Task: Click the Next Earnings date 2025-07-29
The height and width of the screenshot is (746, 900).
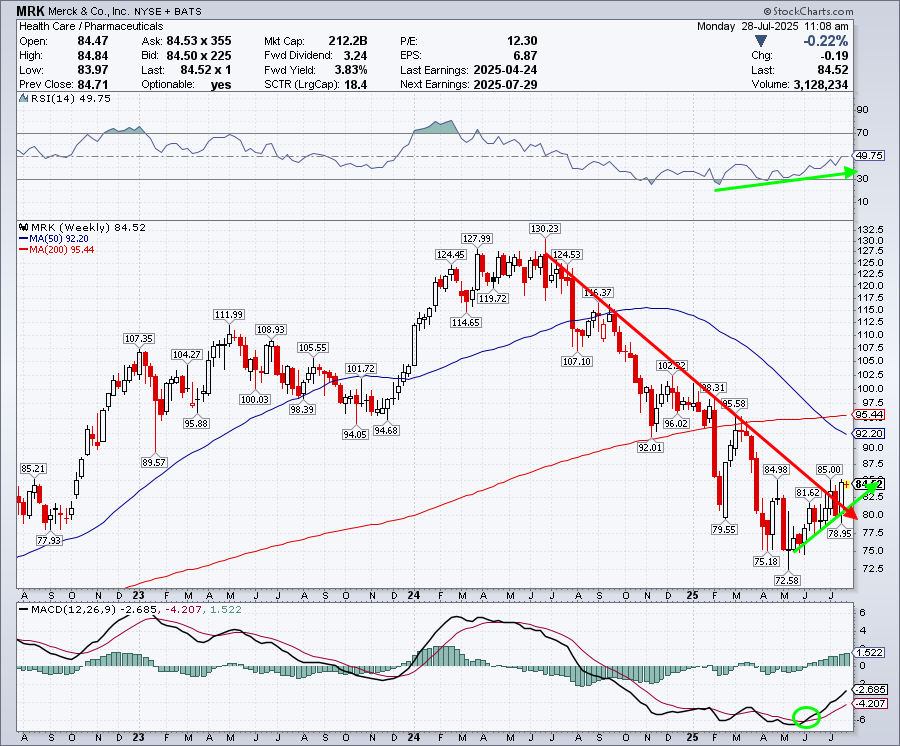Action: (506, 84)
